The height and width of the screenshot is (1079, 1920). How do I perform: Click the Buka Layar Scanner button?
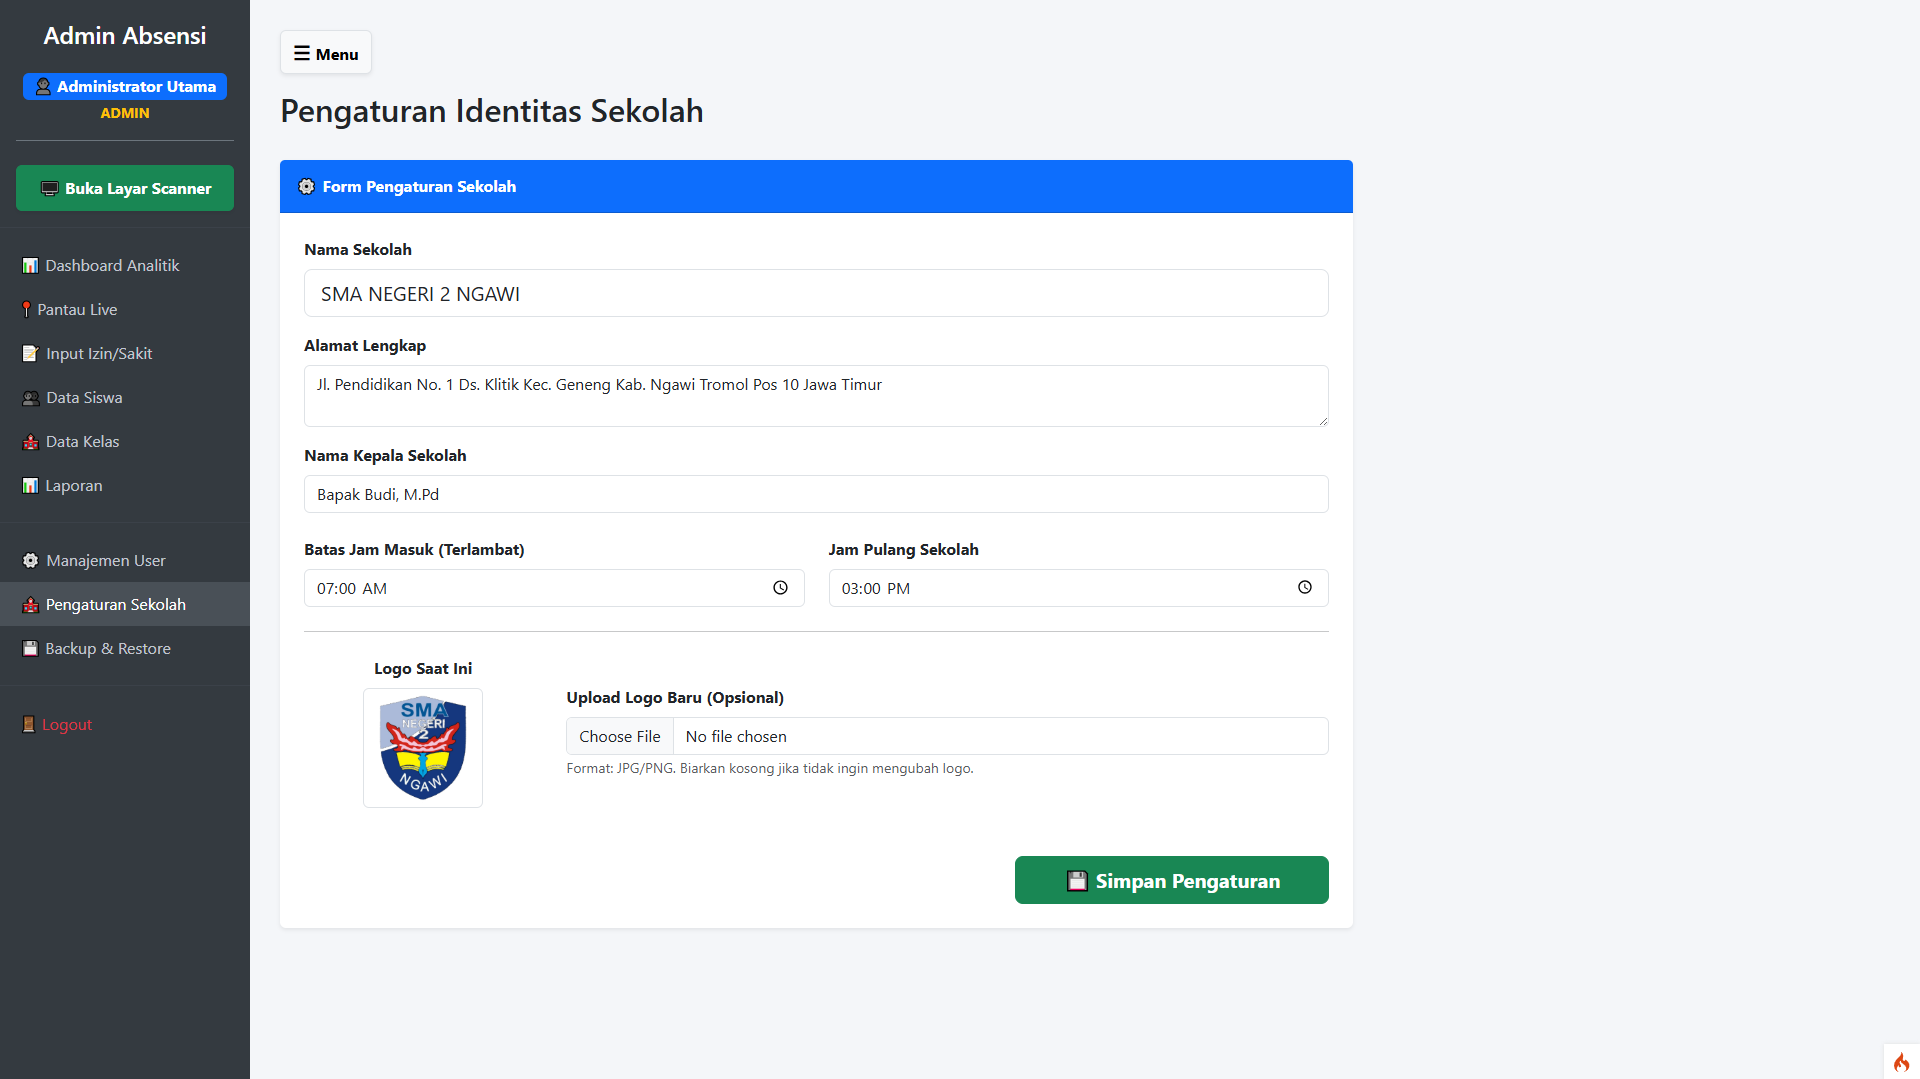pos(125,189)
